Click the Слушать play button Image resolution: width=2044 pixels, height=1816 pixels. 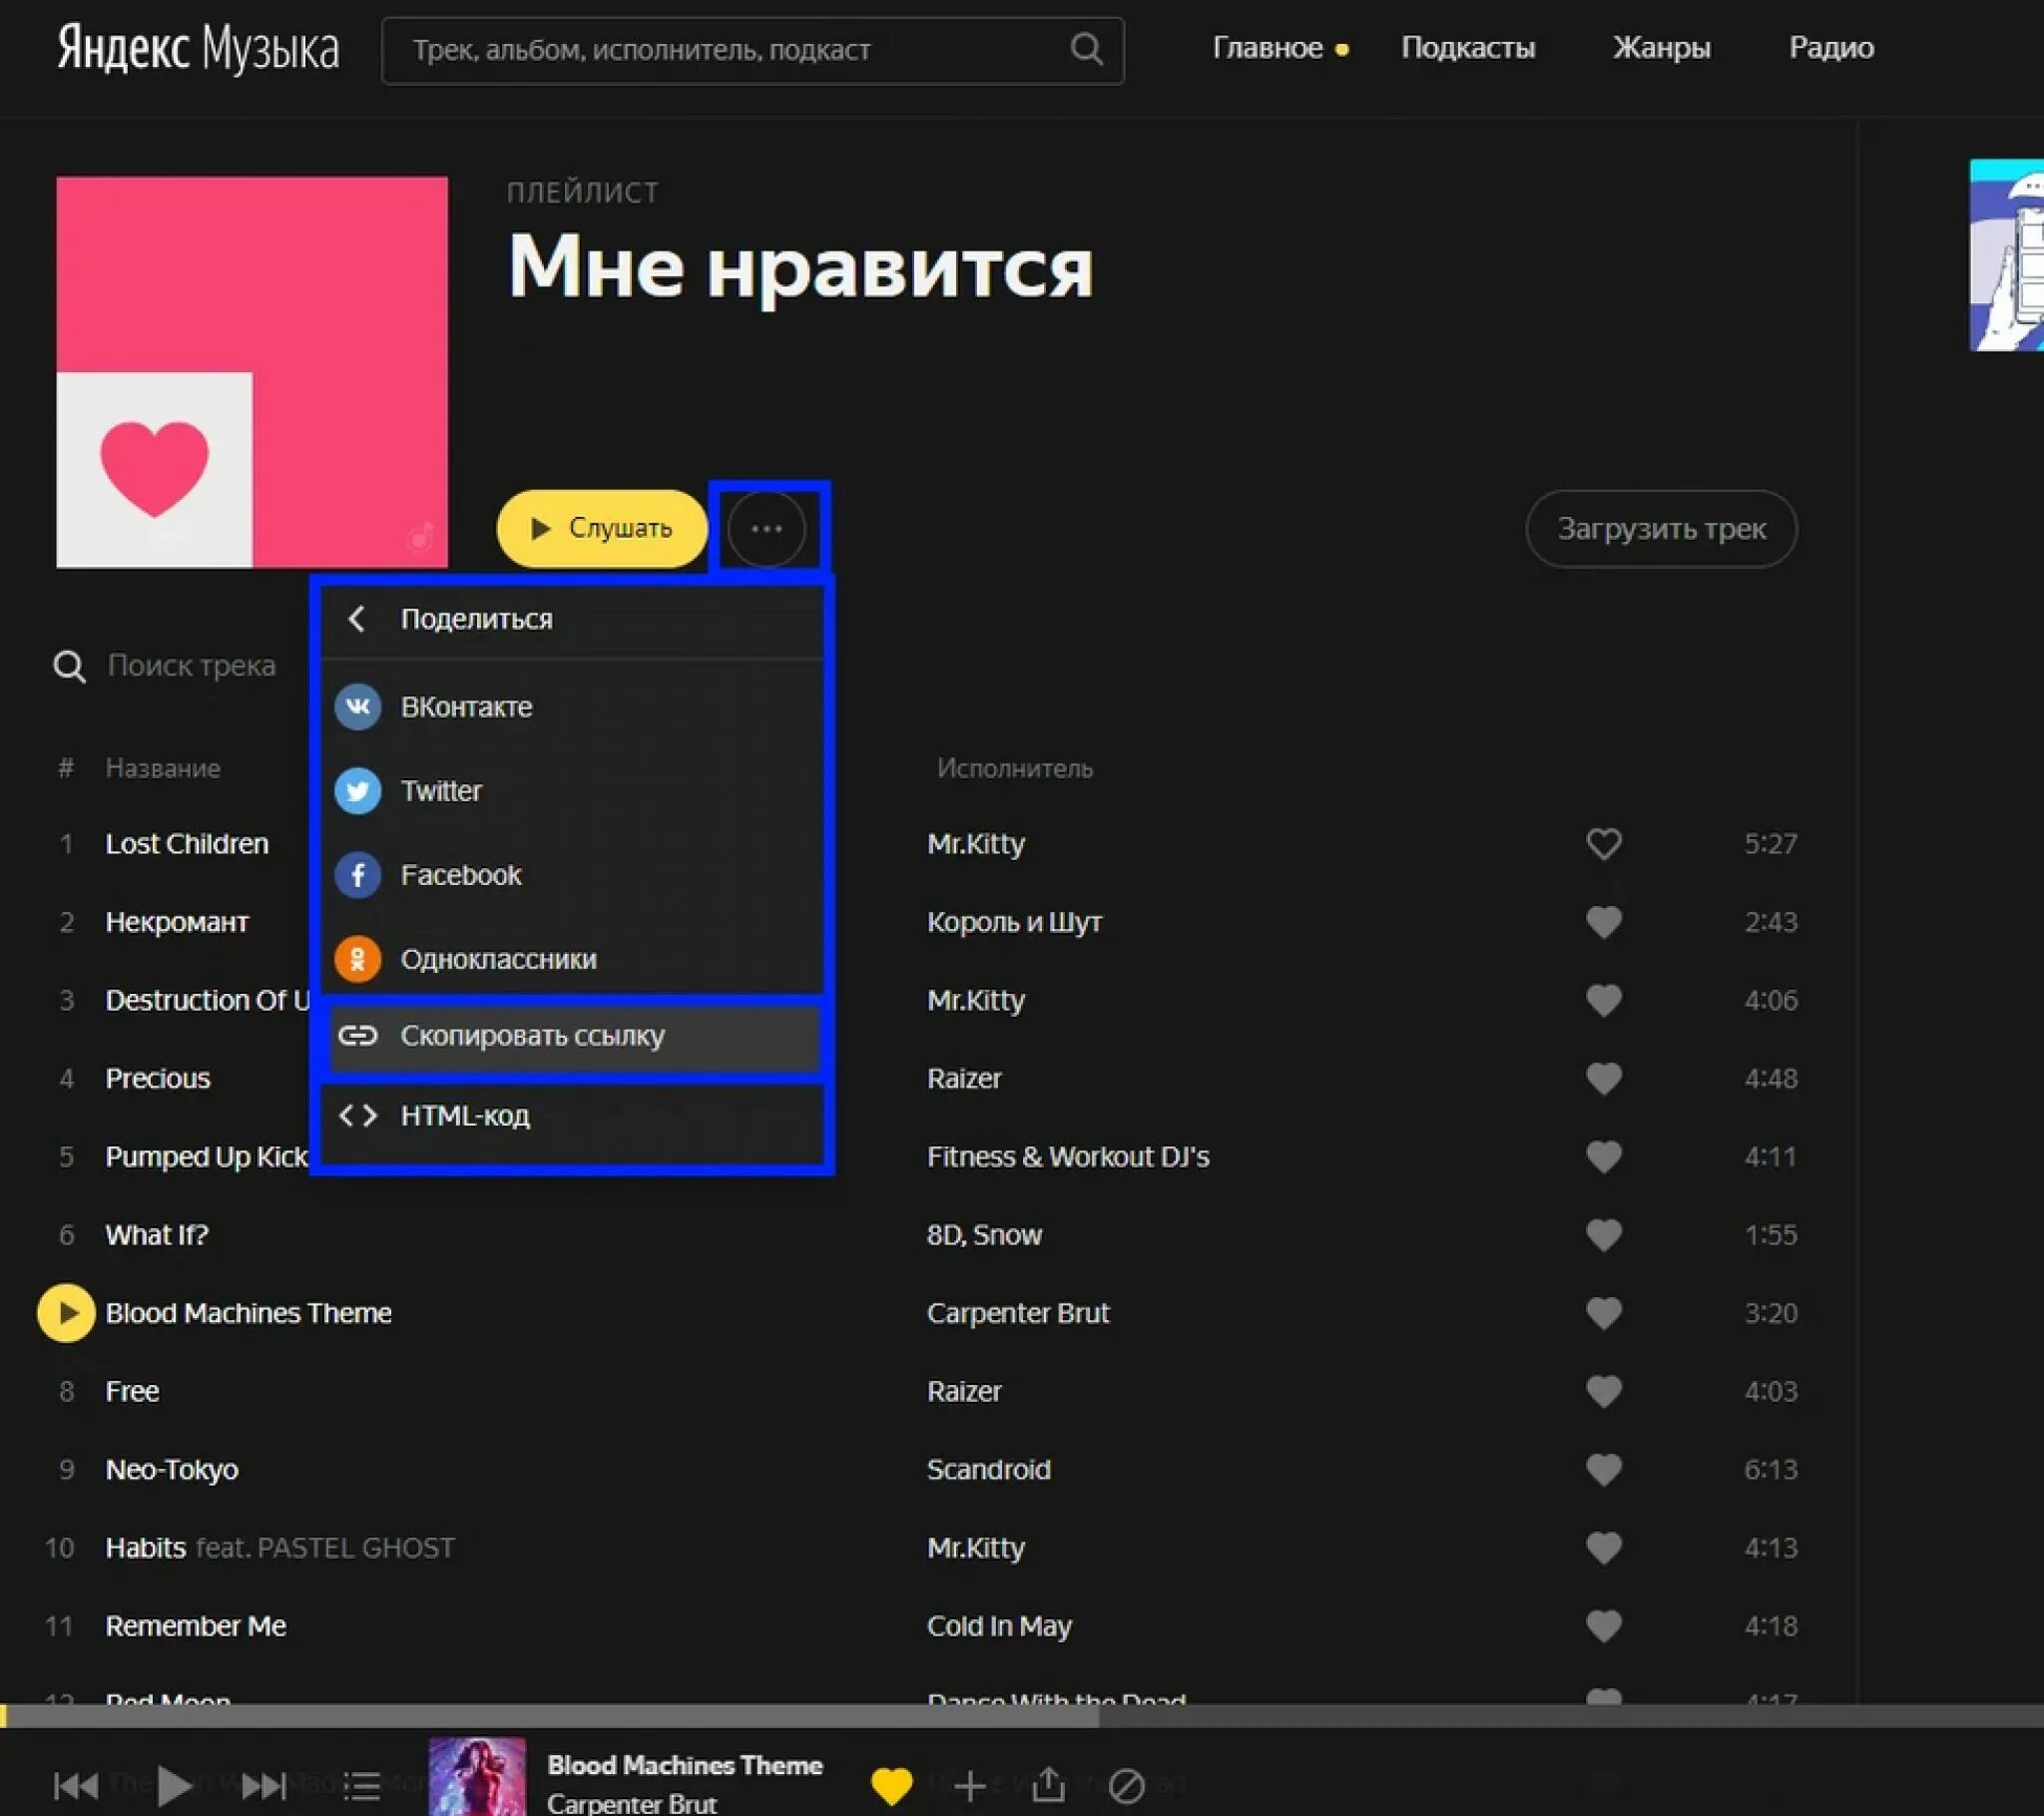pos(603,528)
